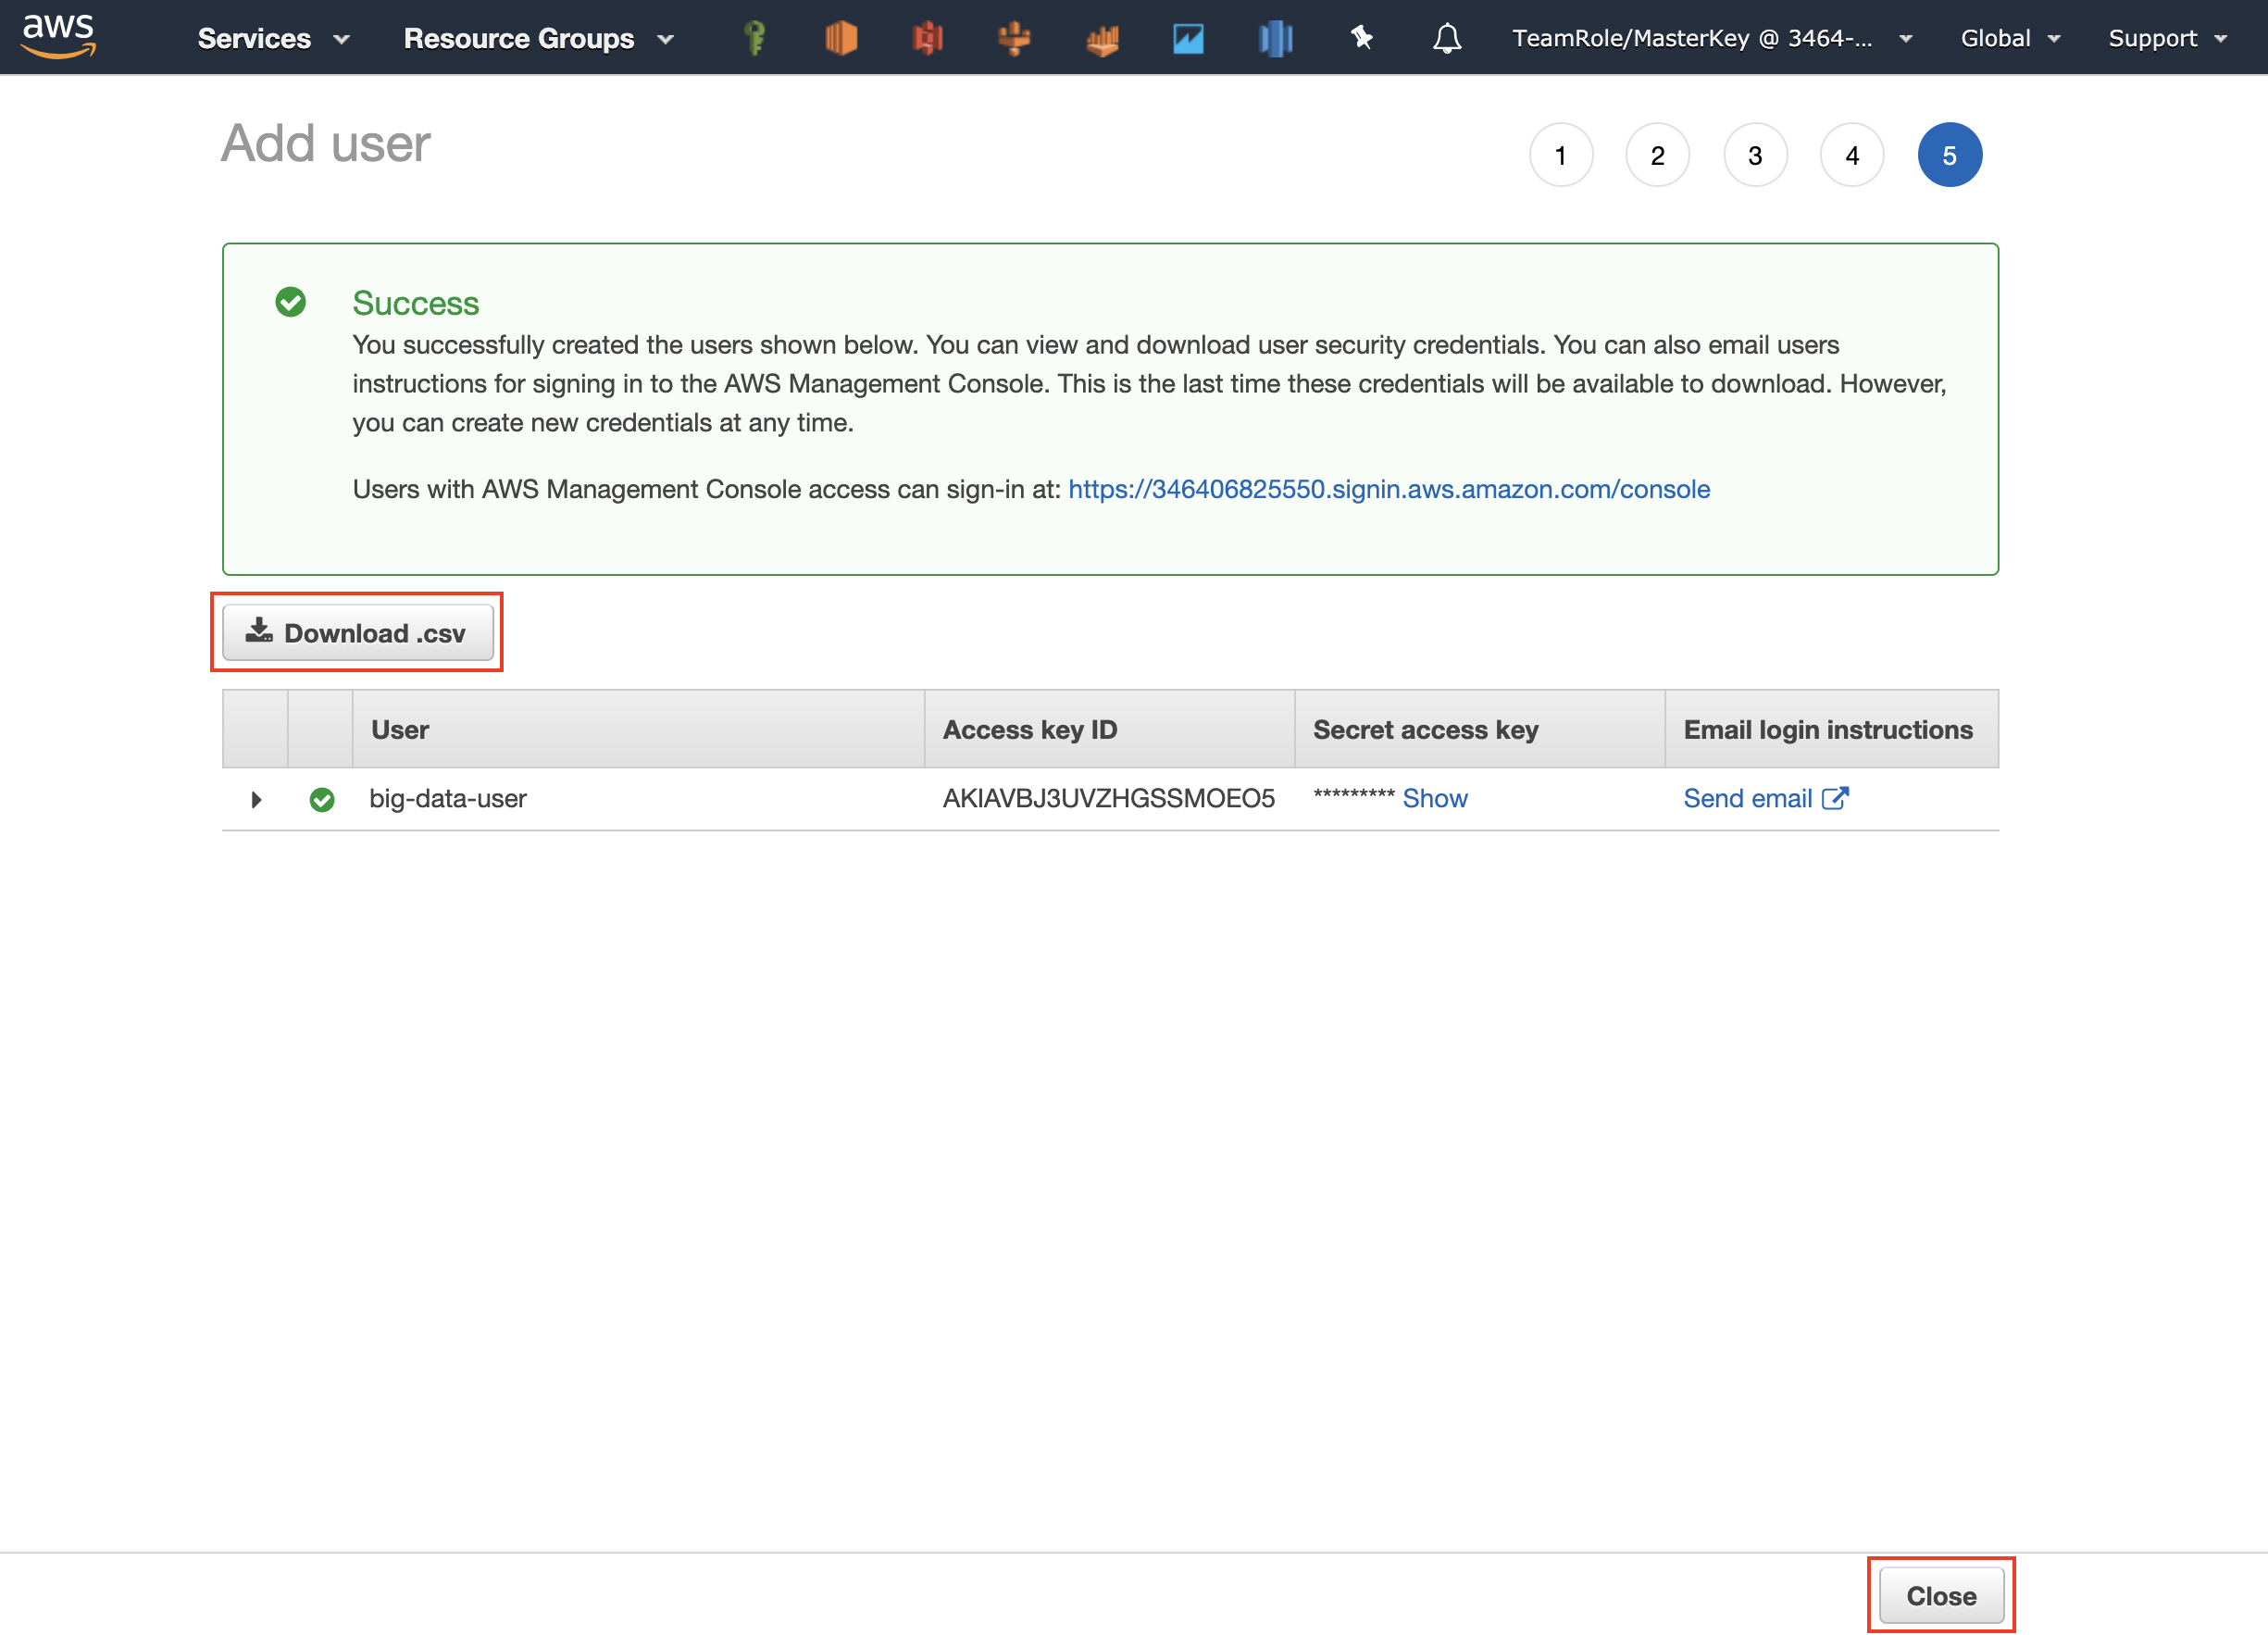
Task: Open the IAM green key shortcut
Action: [x=755, y=38]
